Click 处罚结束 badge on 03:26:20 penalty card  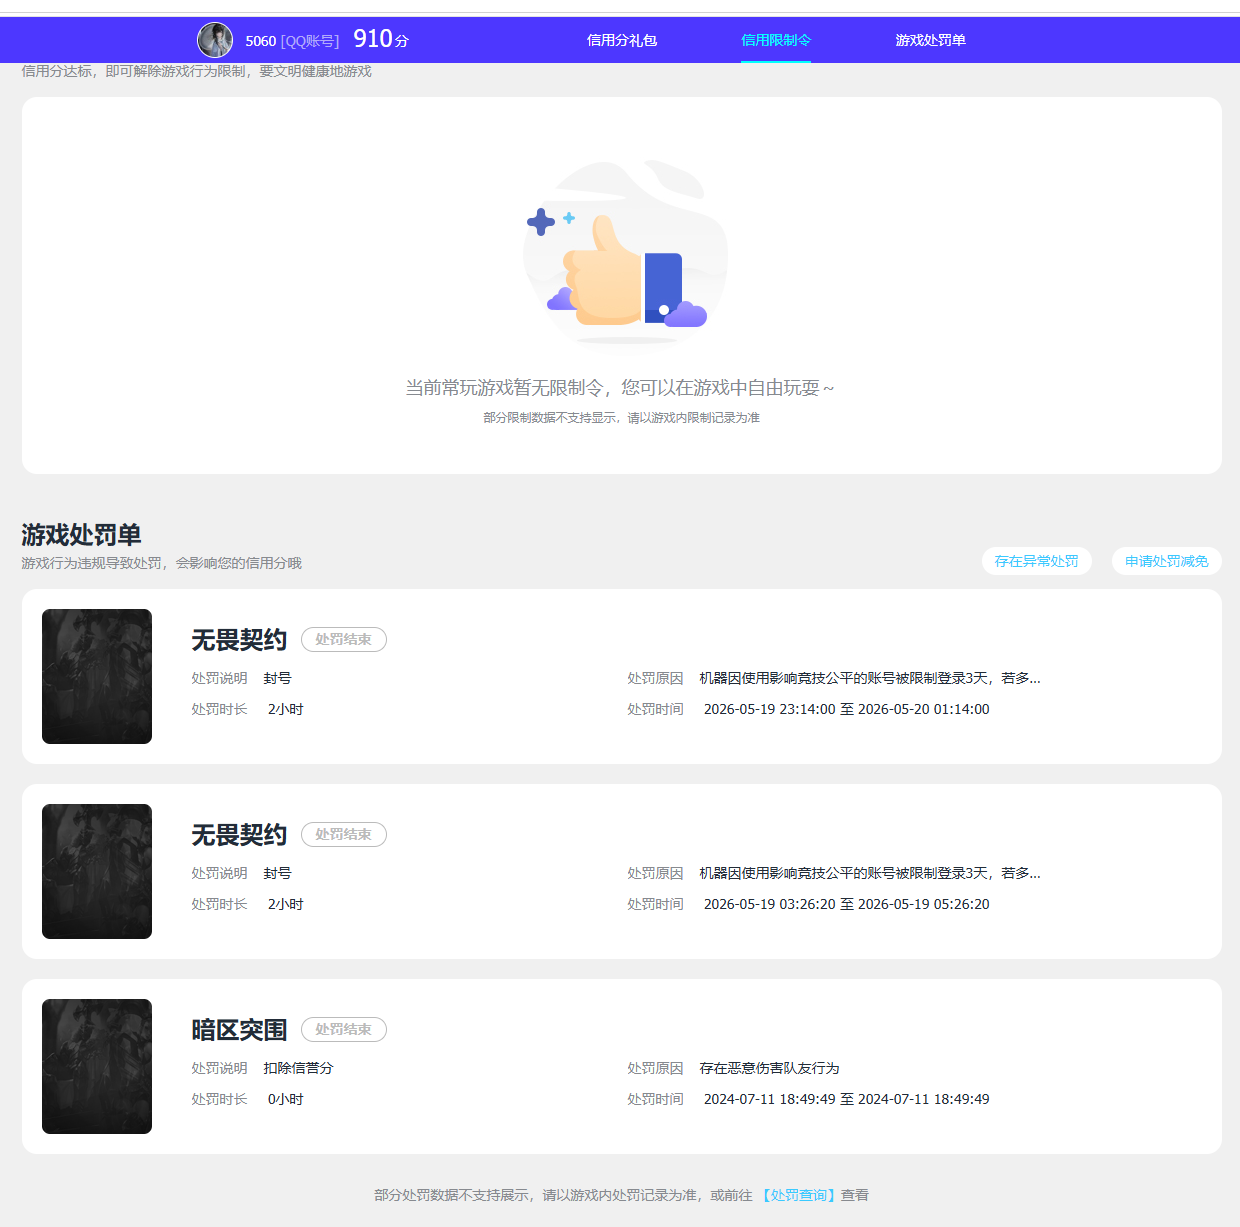[x=344, y=834]
